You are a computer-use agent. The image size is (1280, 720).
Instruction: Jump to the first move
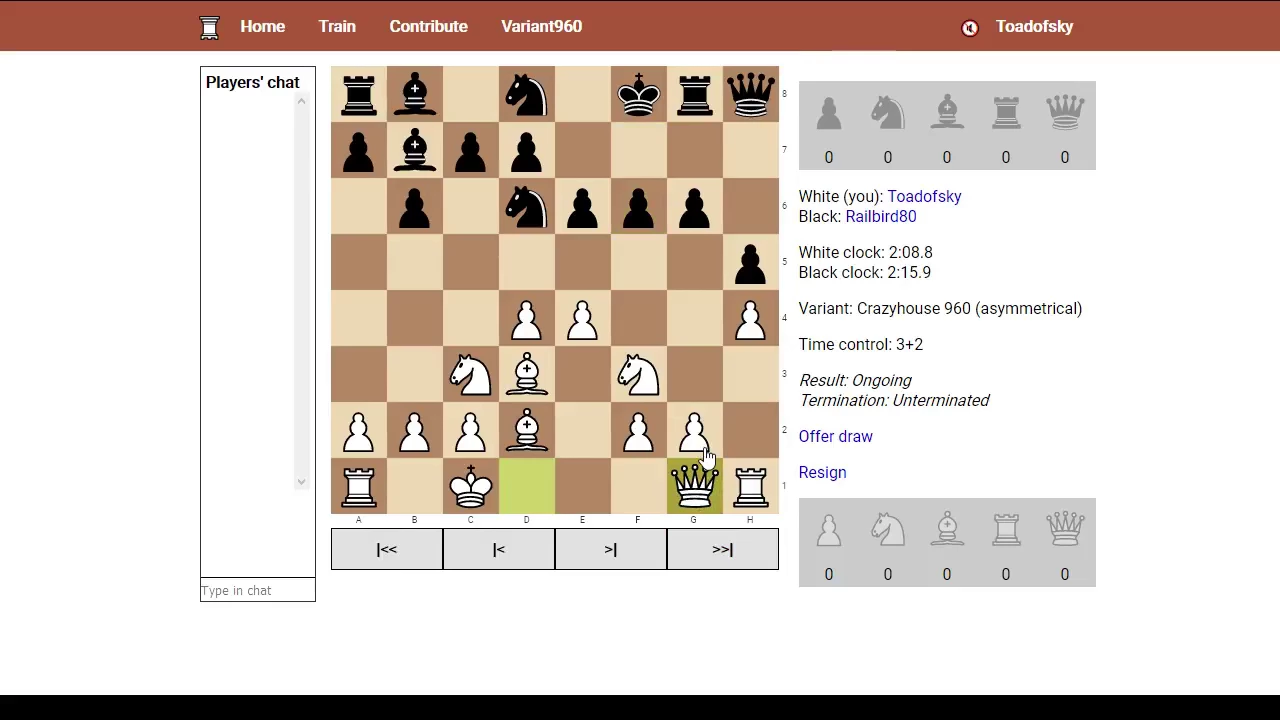[387, 549]
